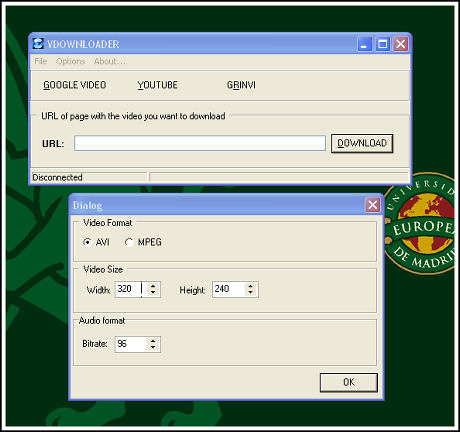Maximize the VDownloader window
This screenshot has width=460, height=432.
coord(383,44)
